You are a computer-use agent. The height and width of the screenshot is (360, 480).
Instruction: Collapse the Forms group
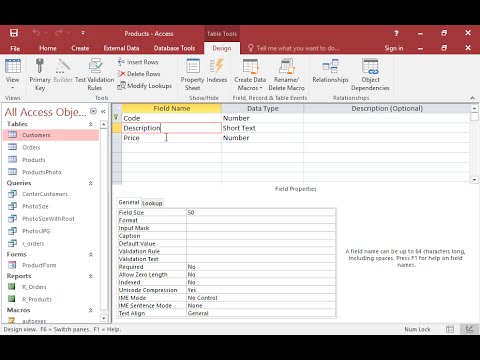click(90, 255)
